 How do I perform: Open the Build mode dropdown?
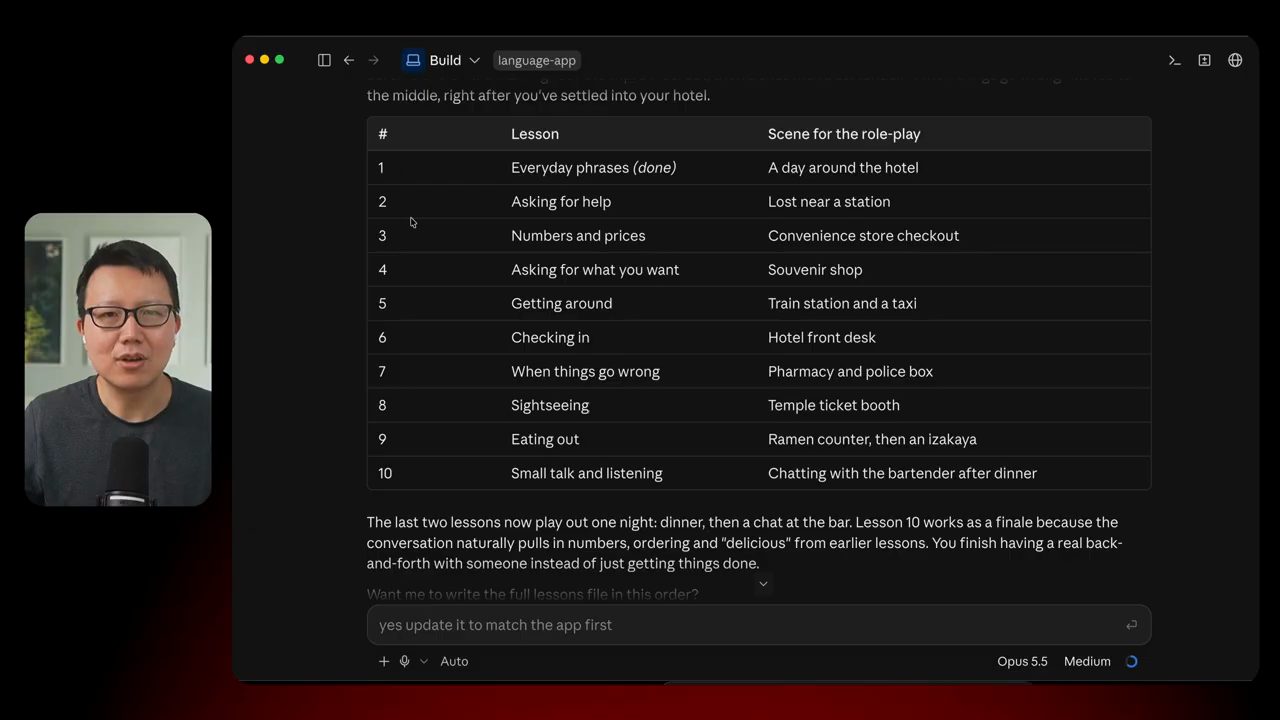point(442,60)
